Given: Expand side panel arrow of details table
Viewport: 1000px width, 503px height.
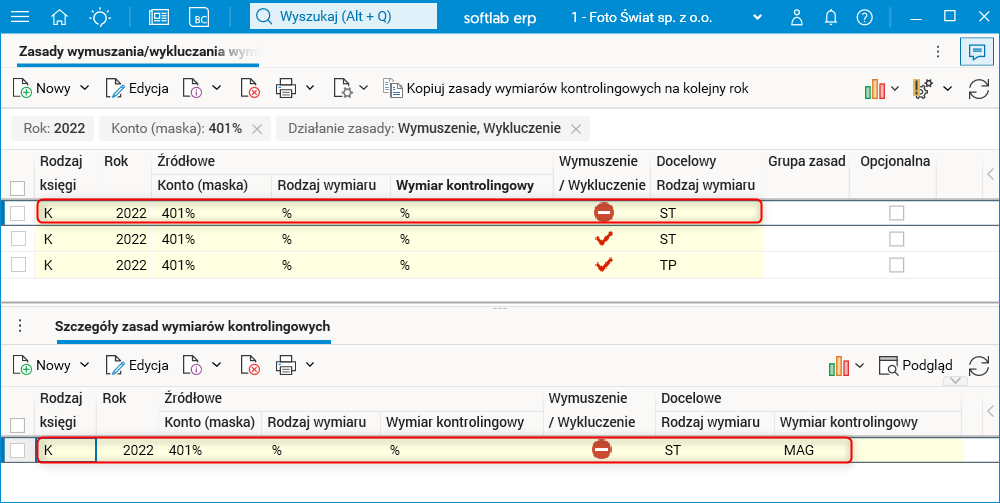Looking at the screenshot, I should pos(990,411).
